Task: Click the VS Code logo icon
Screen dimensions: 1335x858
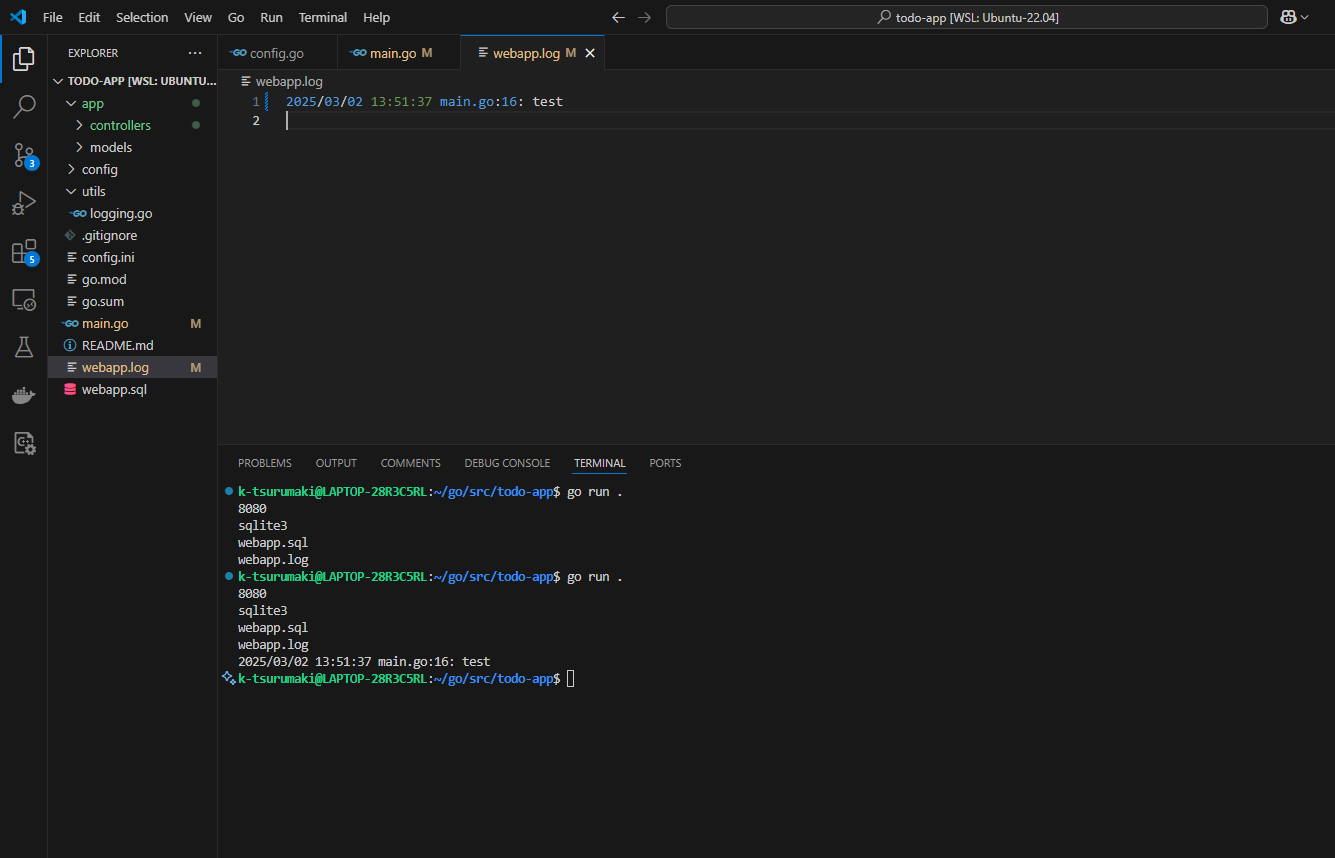Action: pos(18,17)
